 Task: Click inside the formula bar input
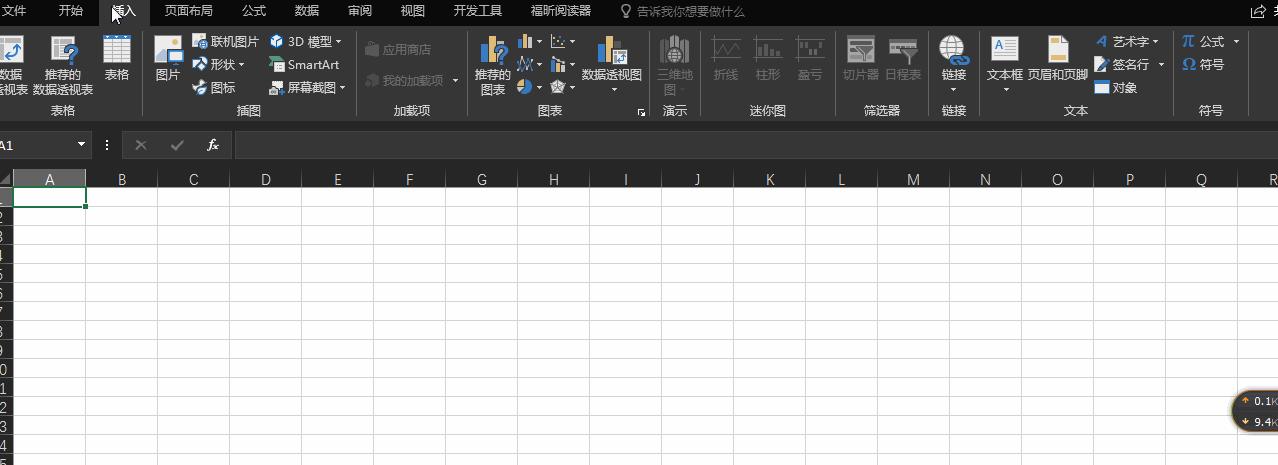755,145
